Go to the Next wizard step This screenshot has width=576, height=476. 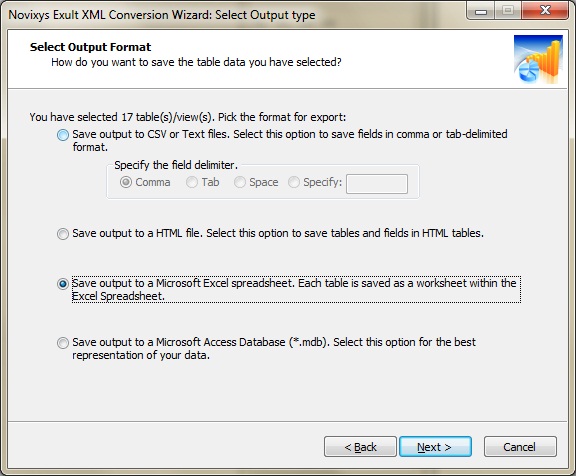[x=435, y=447]
